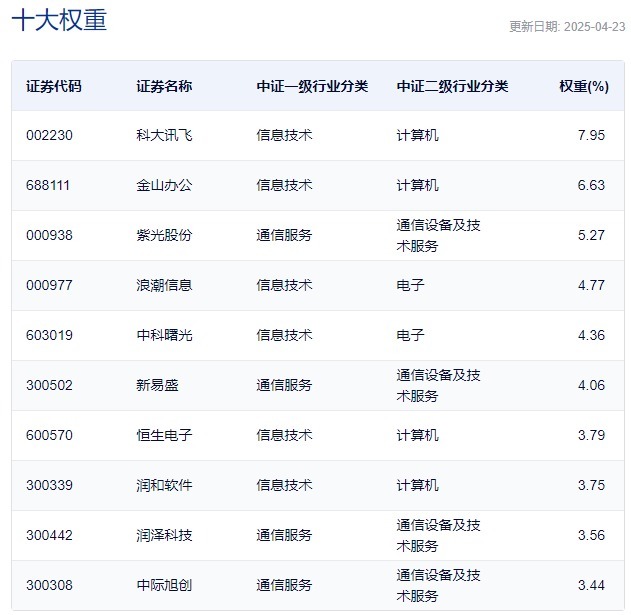This screenshot has width=631, height=615.
Task: Click the 7.95 weight value
Action: (591, 135)
